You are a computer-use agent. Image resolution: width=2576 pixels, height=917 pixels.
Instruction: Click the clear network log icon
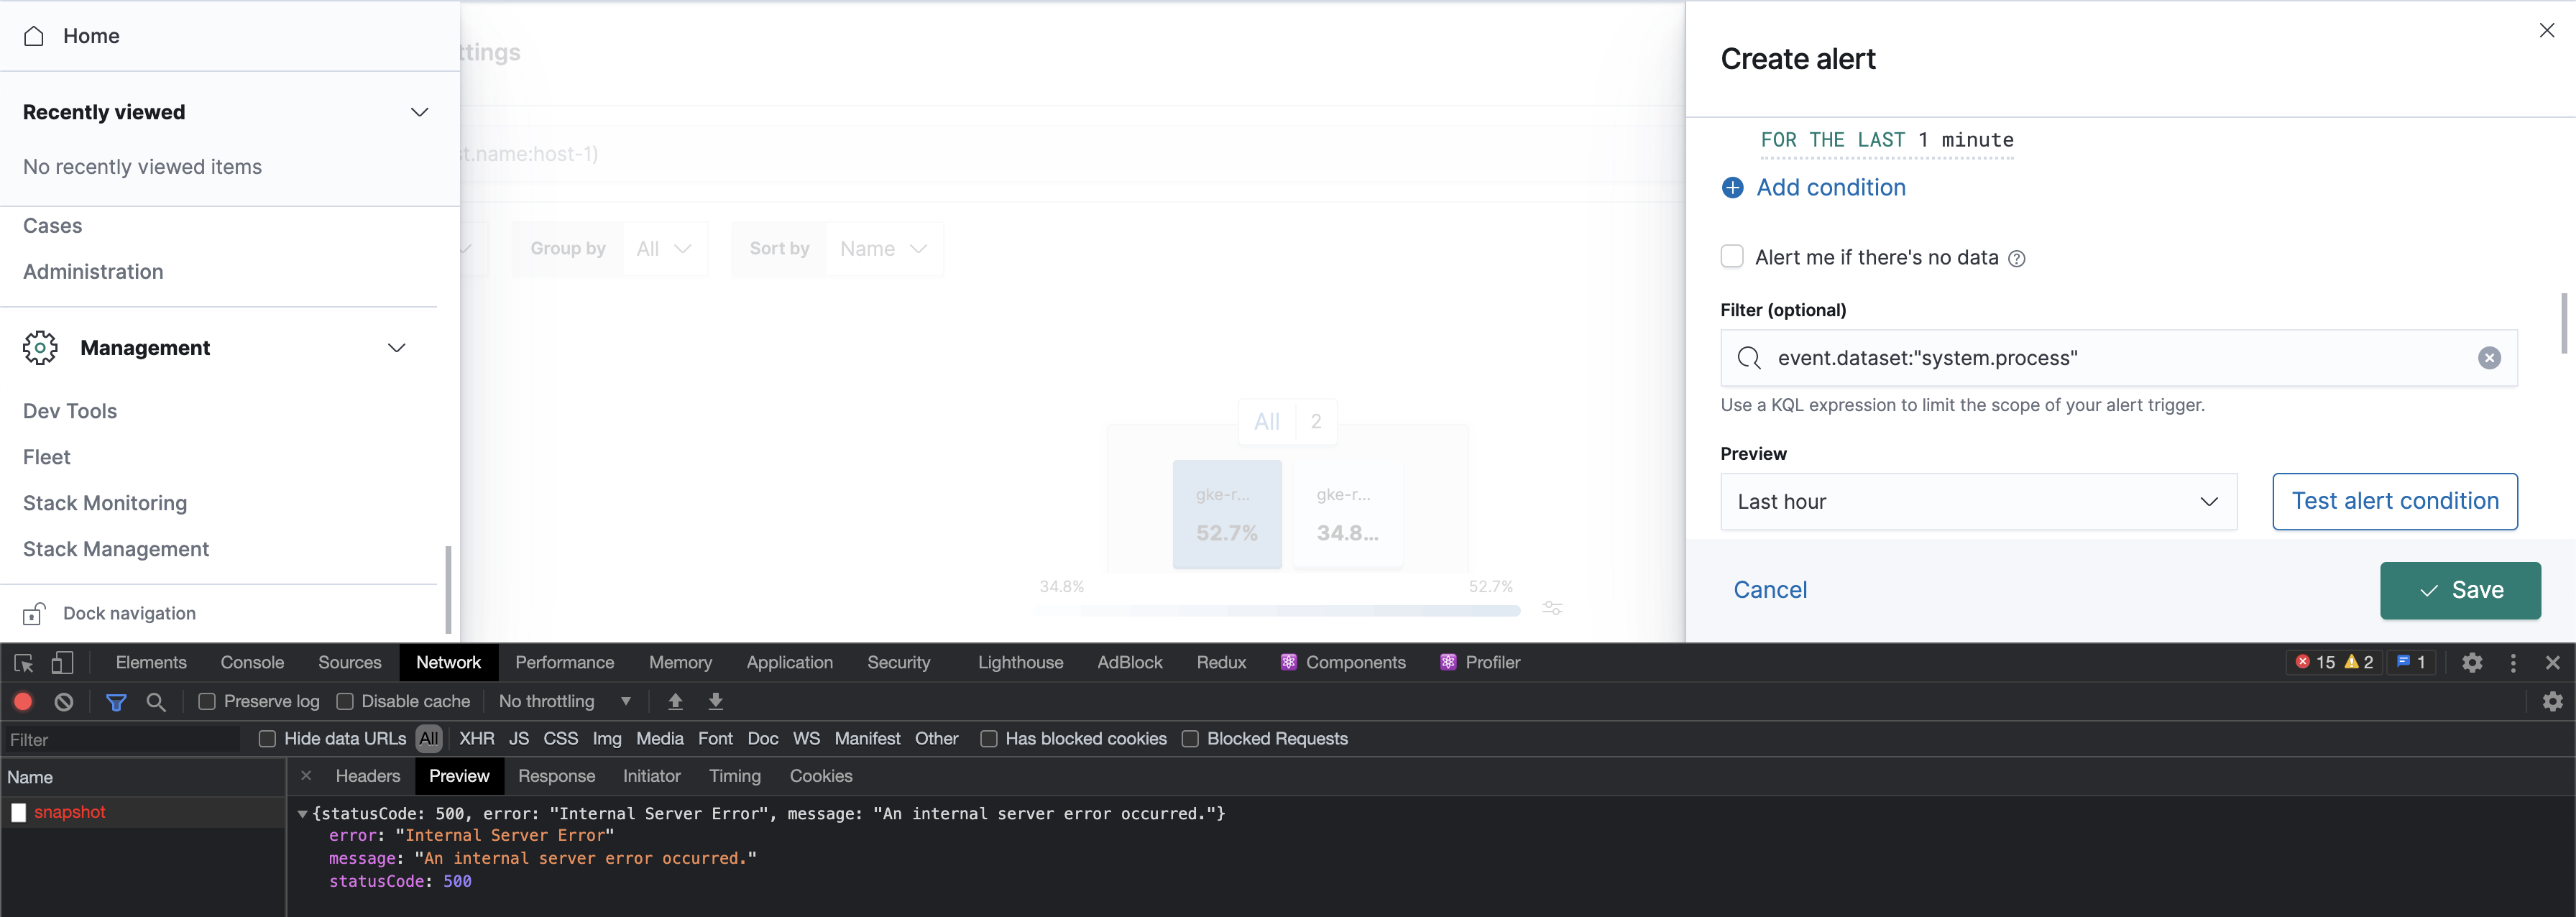63,701
